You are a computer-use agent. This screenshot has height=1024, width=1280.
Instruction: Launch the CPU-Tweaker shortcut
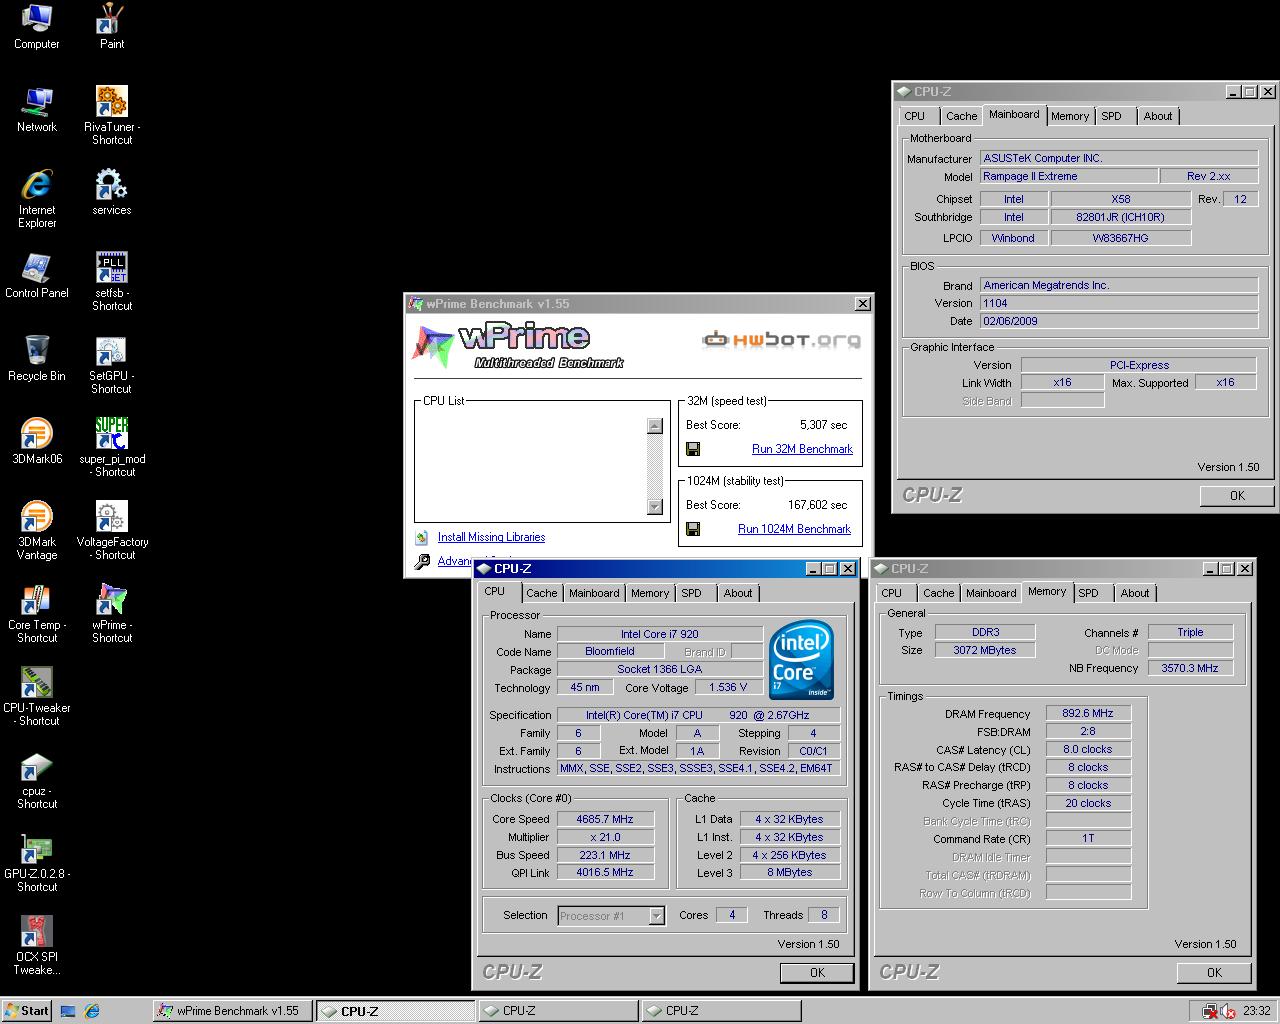click(x=37, y=697)
